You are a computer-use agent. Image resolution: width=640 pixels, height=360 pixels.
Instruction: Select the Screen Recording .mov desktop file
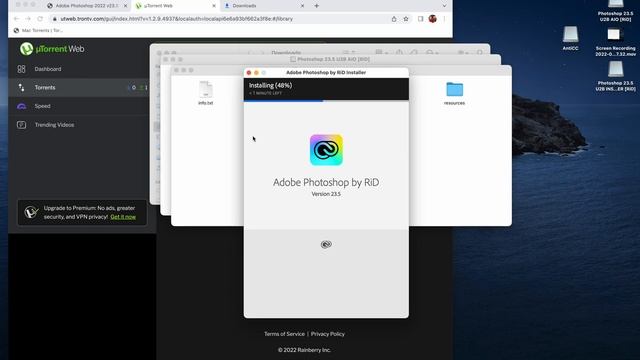615,42
